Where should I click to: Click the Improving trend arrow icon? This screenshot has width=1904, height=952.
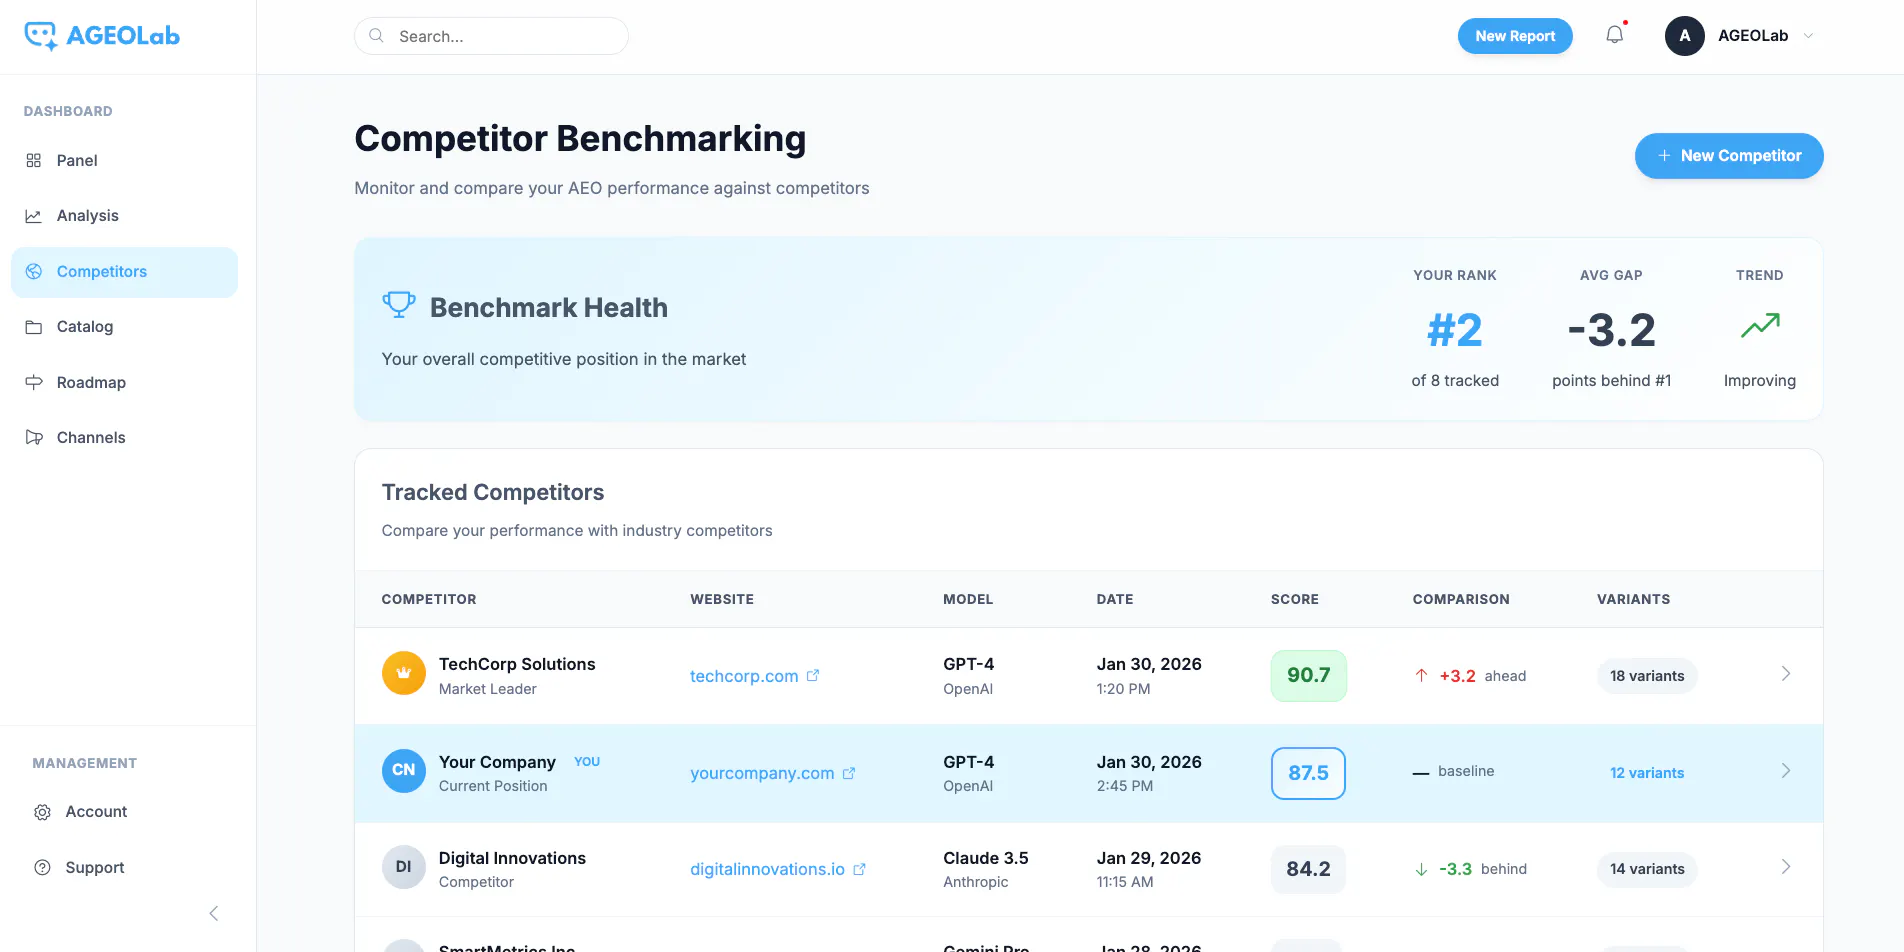pyautogui.click(x=1760, y=326)
